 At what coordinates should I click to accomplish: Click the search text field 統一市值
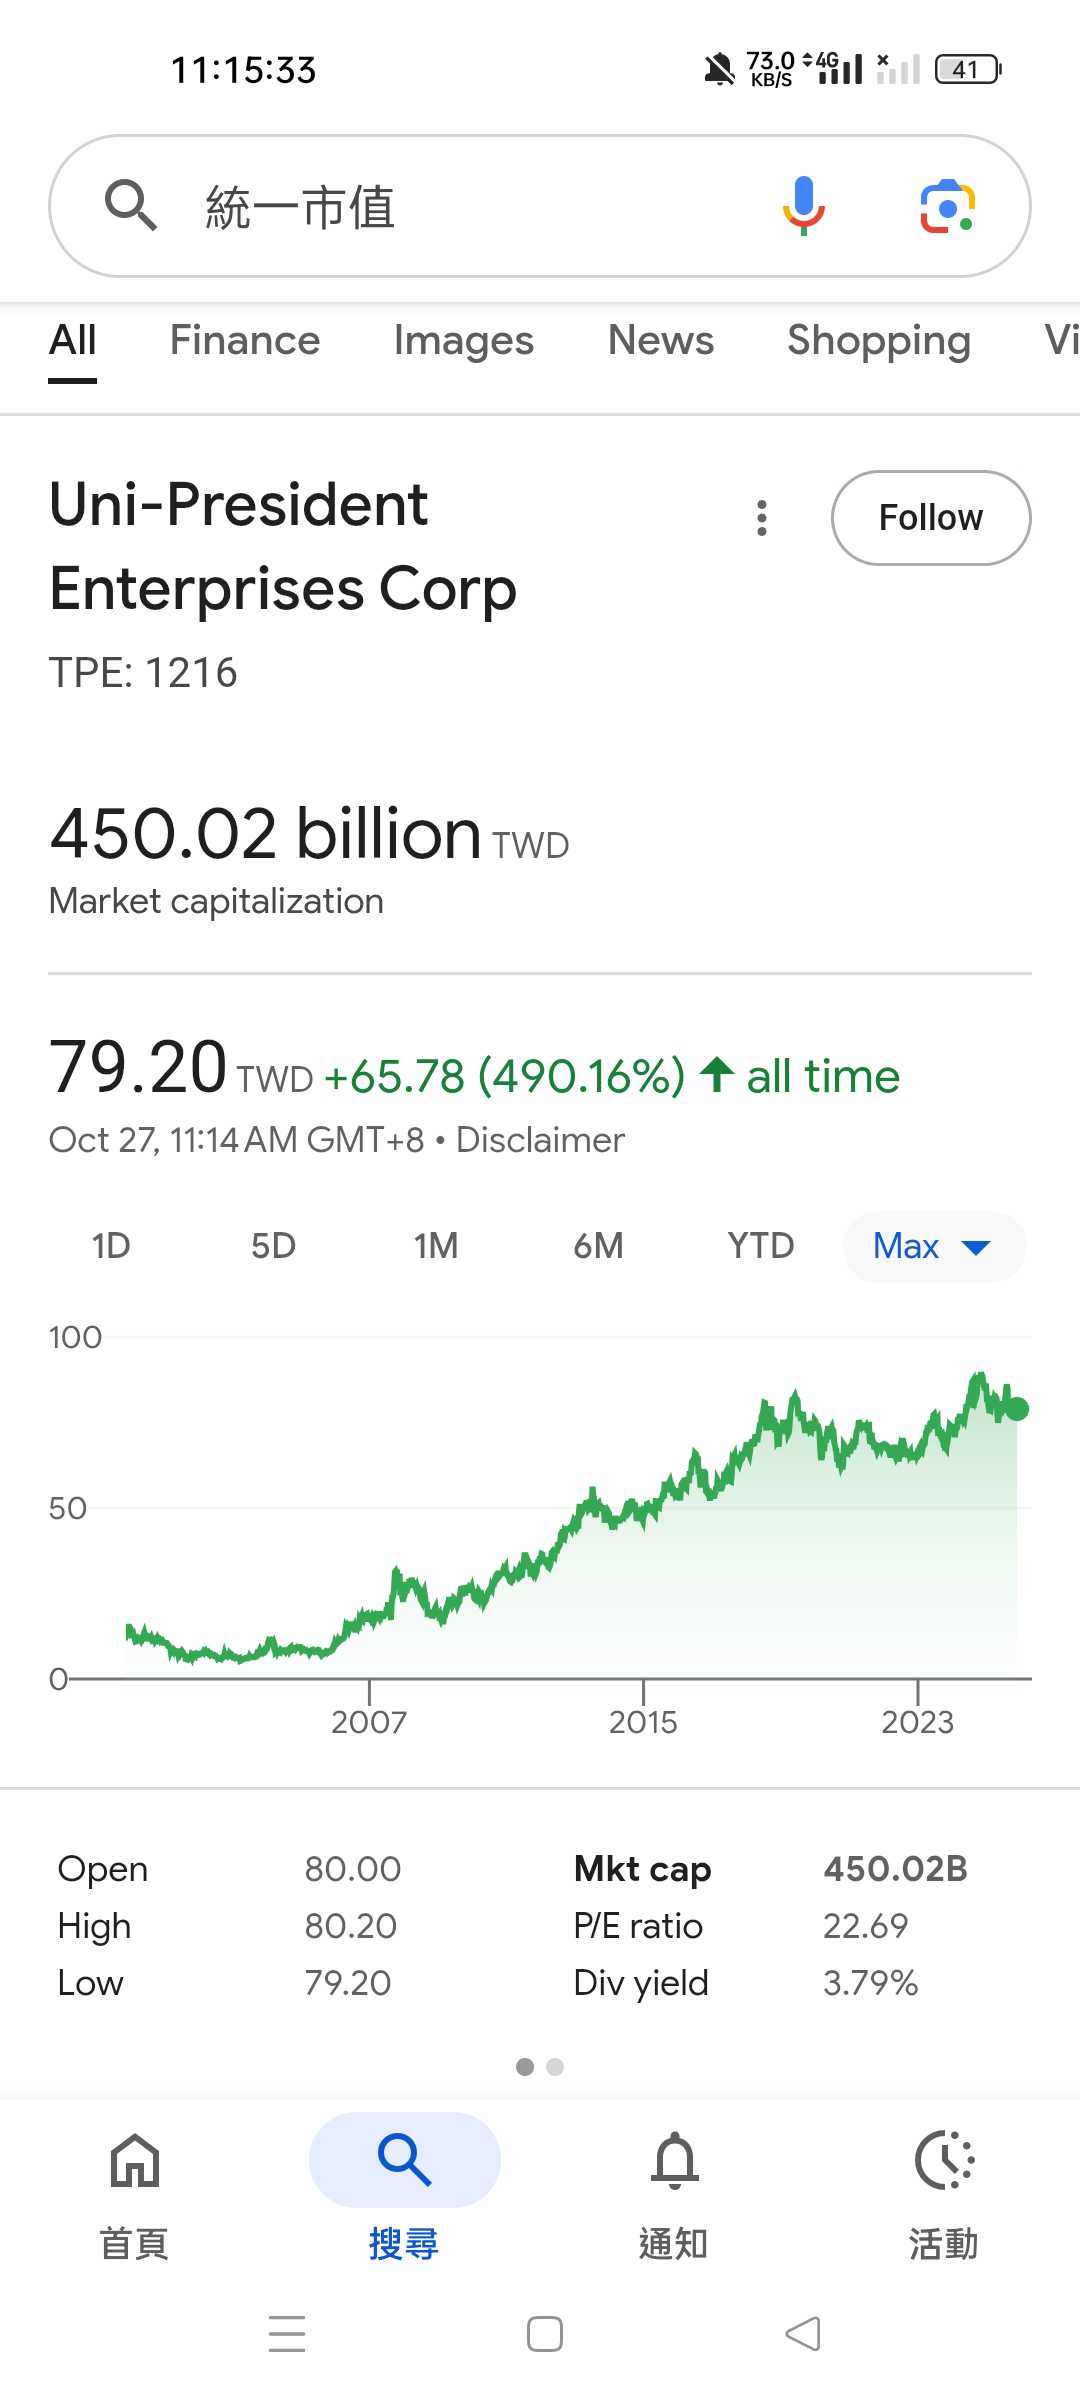click(450, 206)
